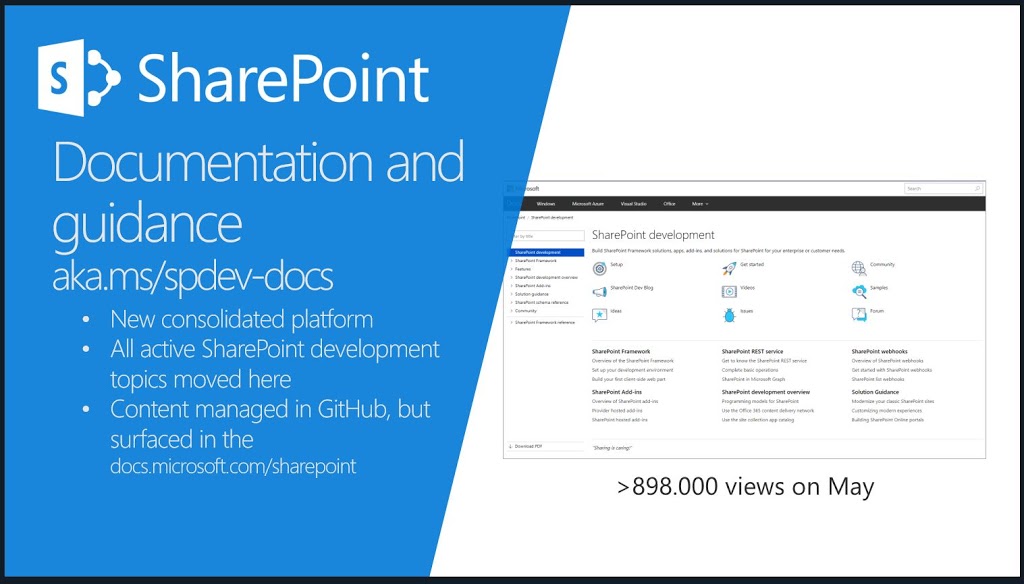Viewport: 1024px width, 584px height.
Task: Open the Community globe icon
Action: point(859,268)
